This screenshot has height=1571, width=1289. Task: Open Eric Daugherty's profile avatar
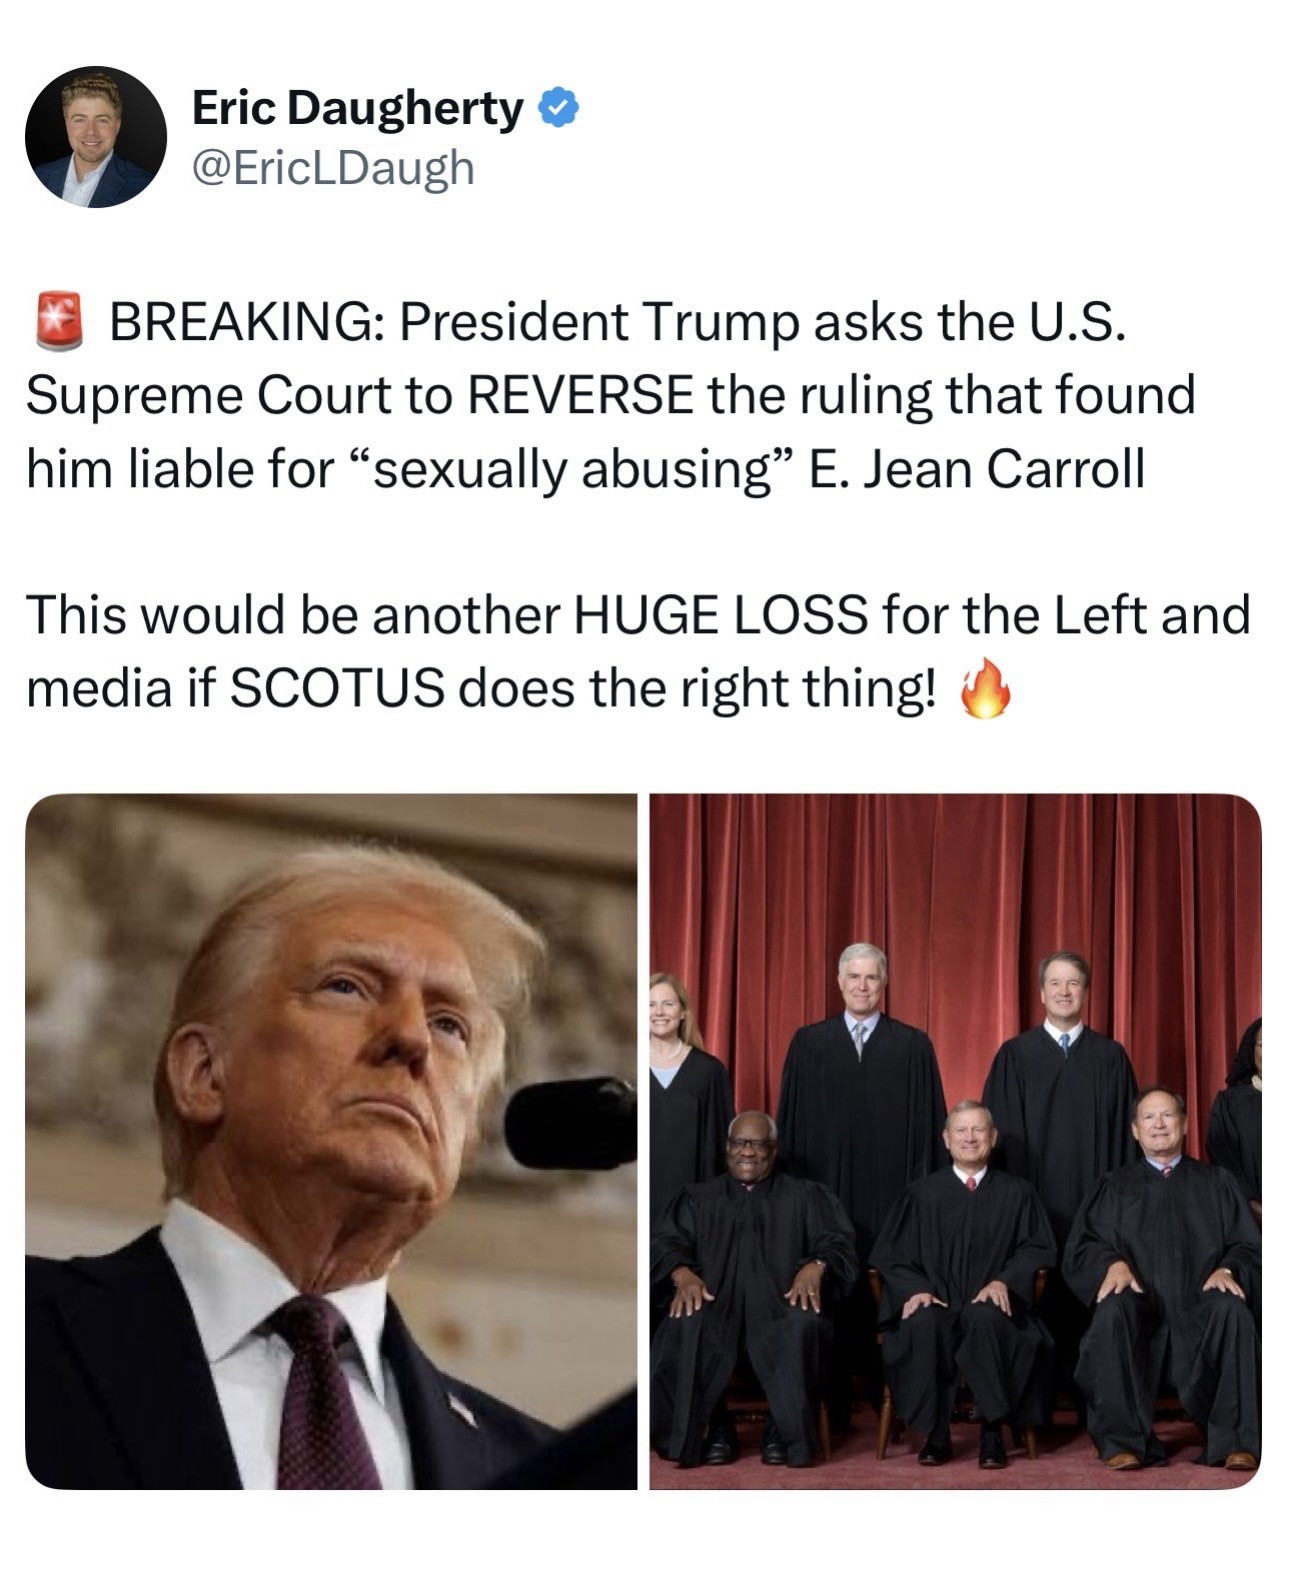[96, 137]
